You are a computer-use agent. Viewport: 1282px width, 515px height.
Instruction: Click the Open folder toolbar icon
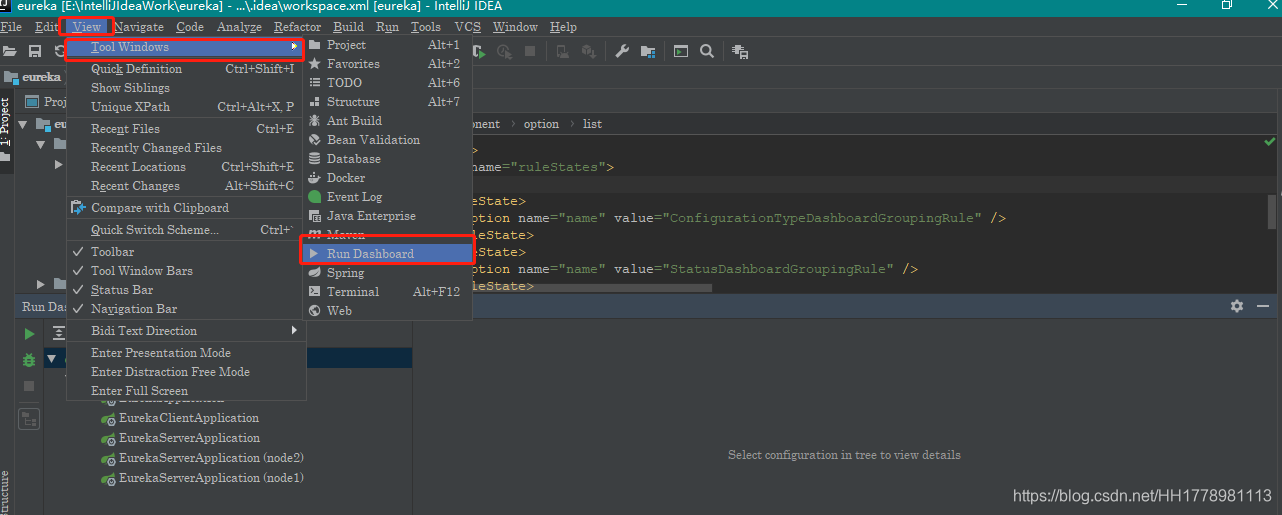pyautogui.click(x=9, y=51)
